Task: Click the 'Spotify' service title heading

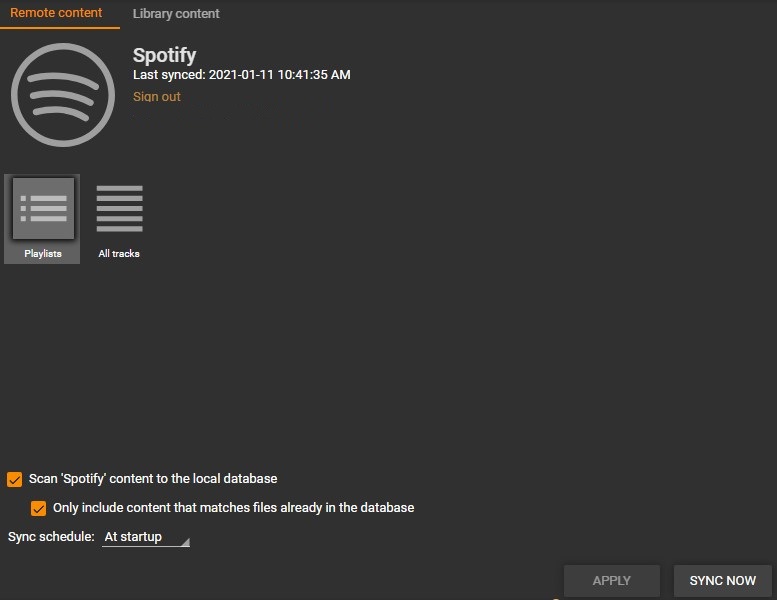Action: [x=165, y=55]
